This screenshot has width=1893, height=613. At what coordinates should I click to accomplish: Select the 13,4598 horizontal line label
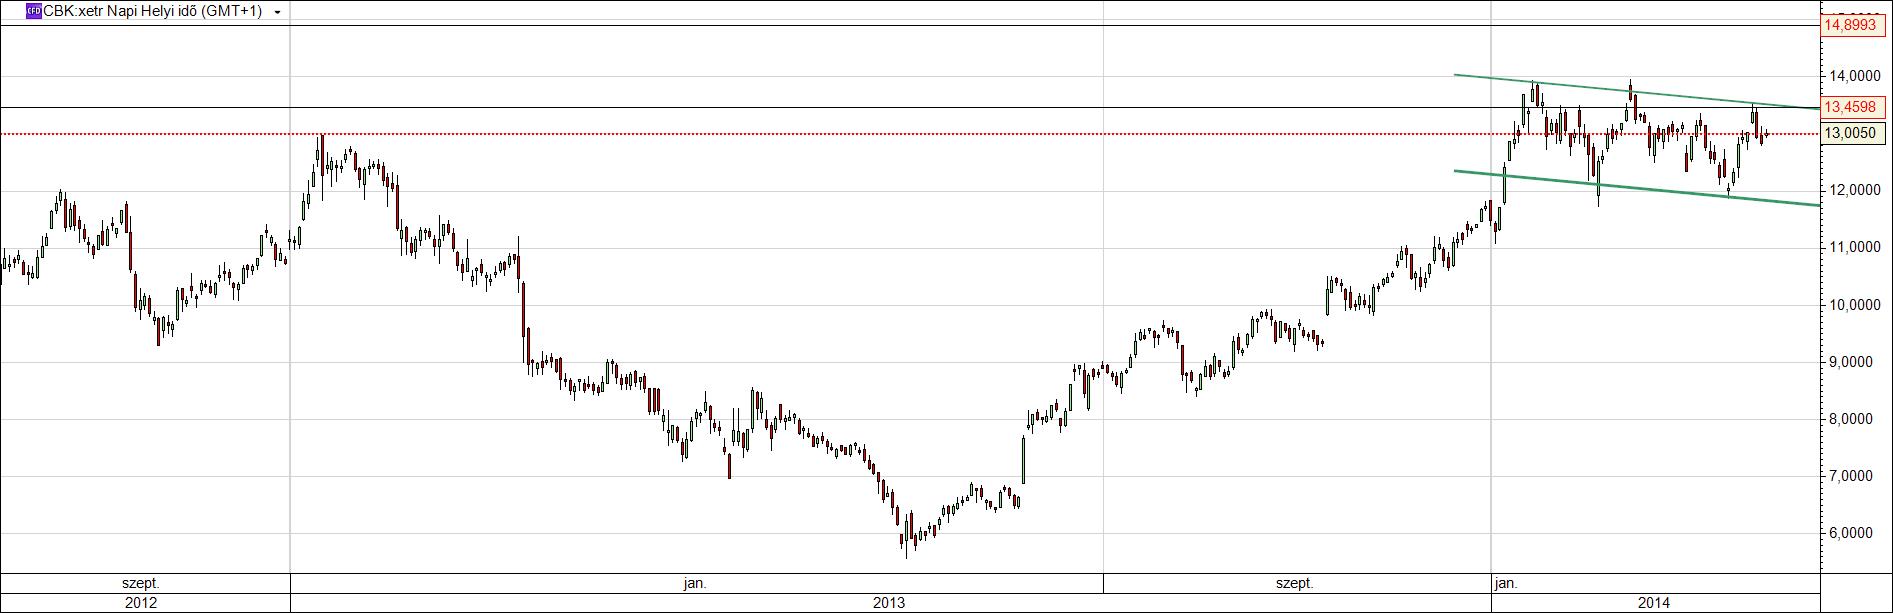[1854, 106]
